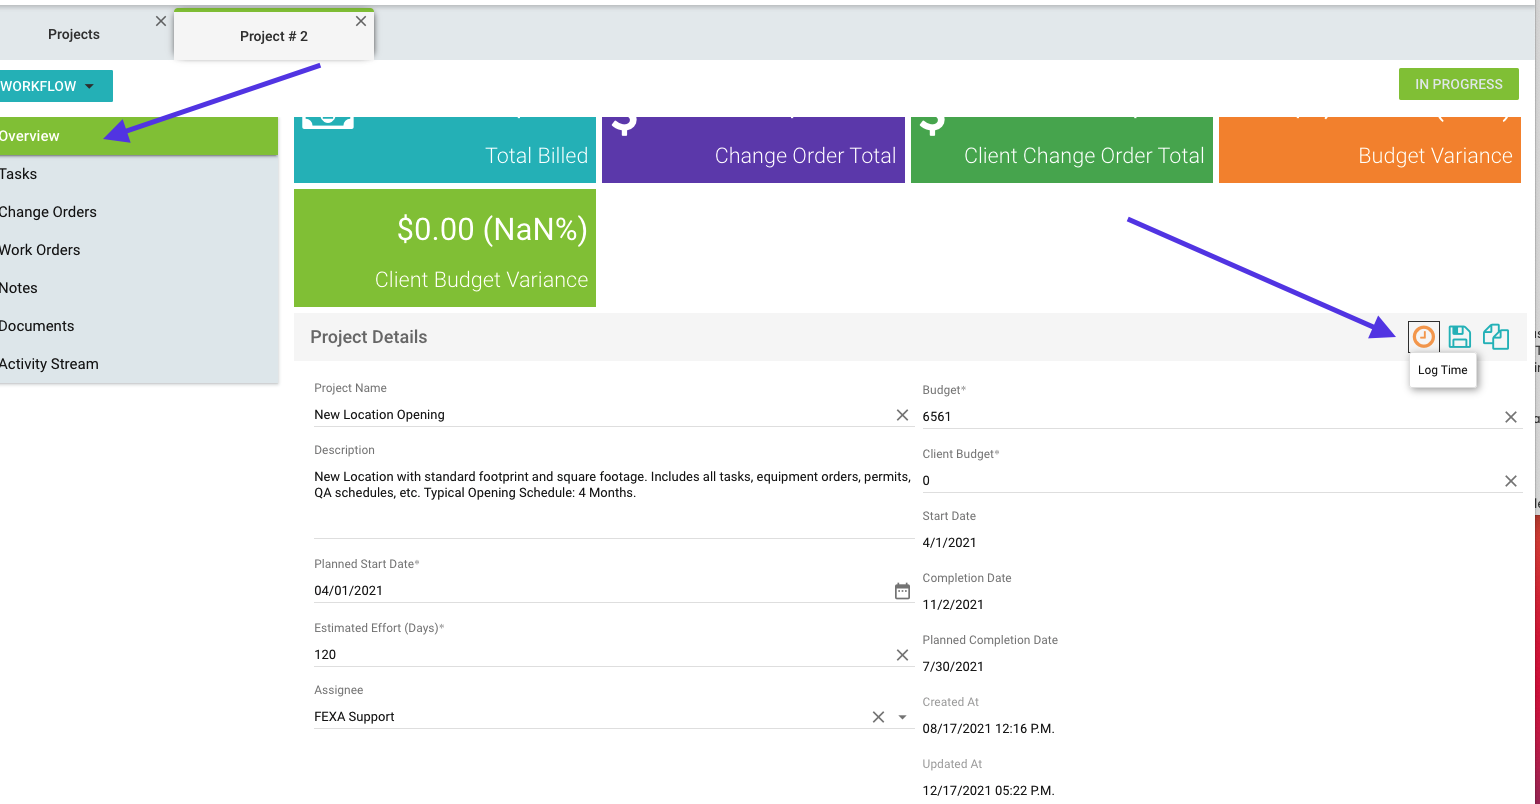Screen dimensions: 1540x804
Task: Close the Project # 2 tab
Action: click(x=361, y=21)
